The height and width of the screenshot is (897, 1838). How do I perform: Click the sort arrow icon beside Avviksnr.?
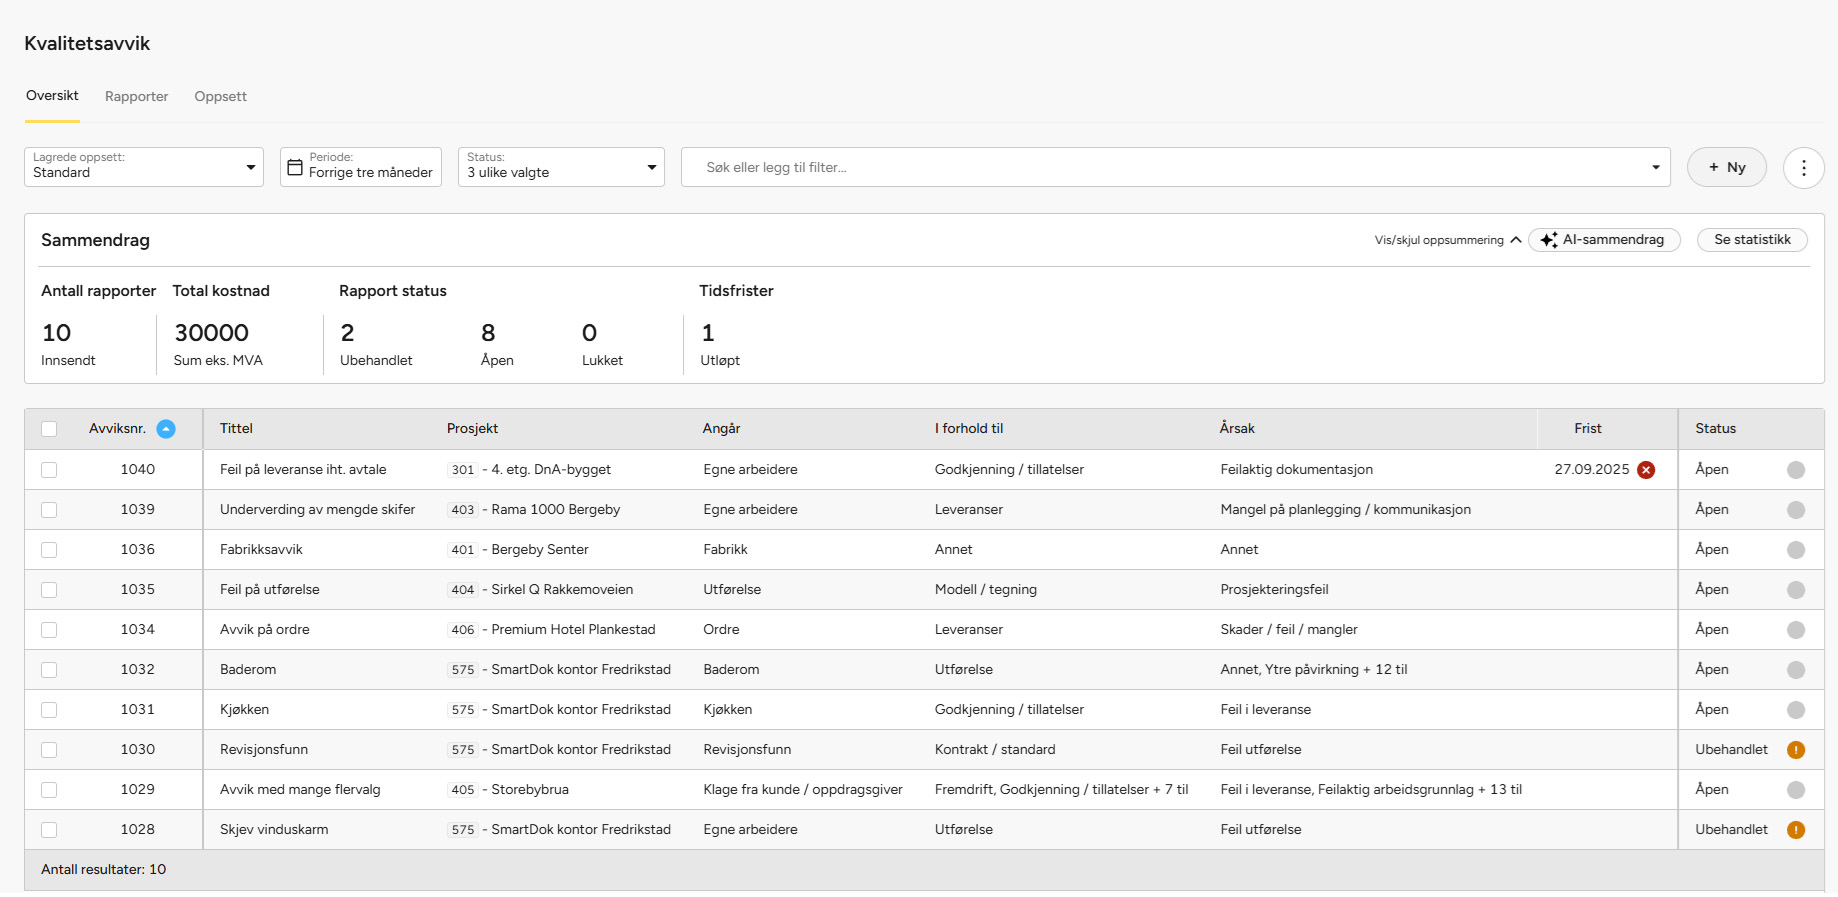[166, 429]
